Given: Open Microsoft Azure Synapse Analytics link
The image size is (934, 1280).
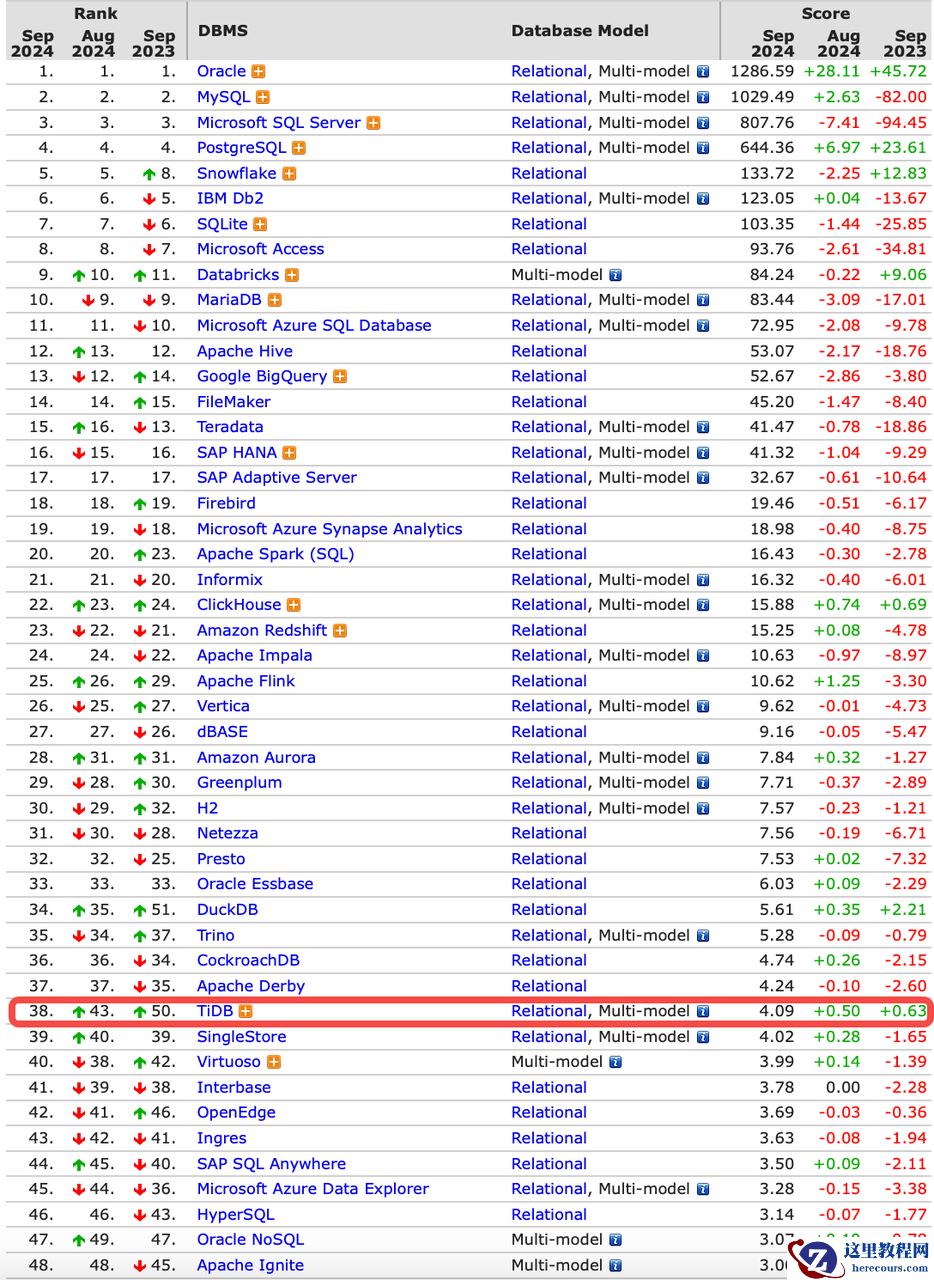Looking at the screenshot, I should coord(330,529).
